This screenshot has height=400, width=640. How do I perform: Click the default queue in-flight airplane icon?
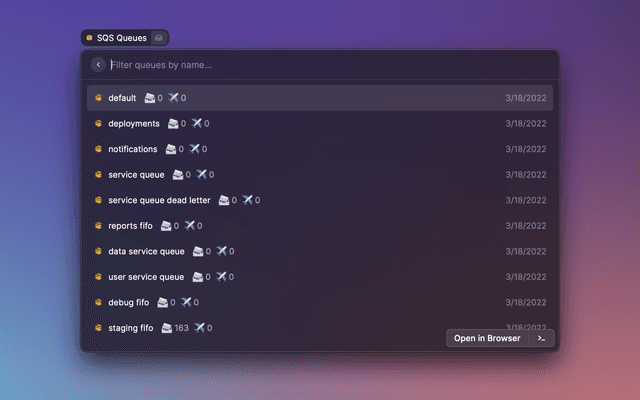(x=173, y=98)
